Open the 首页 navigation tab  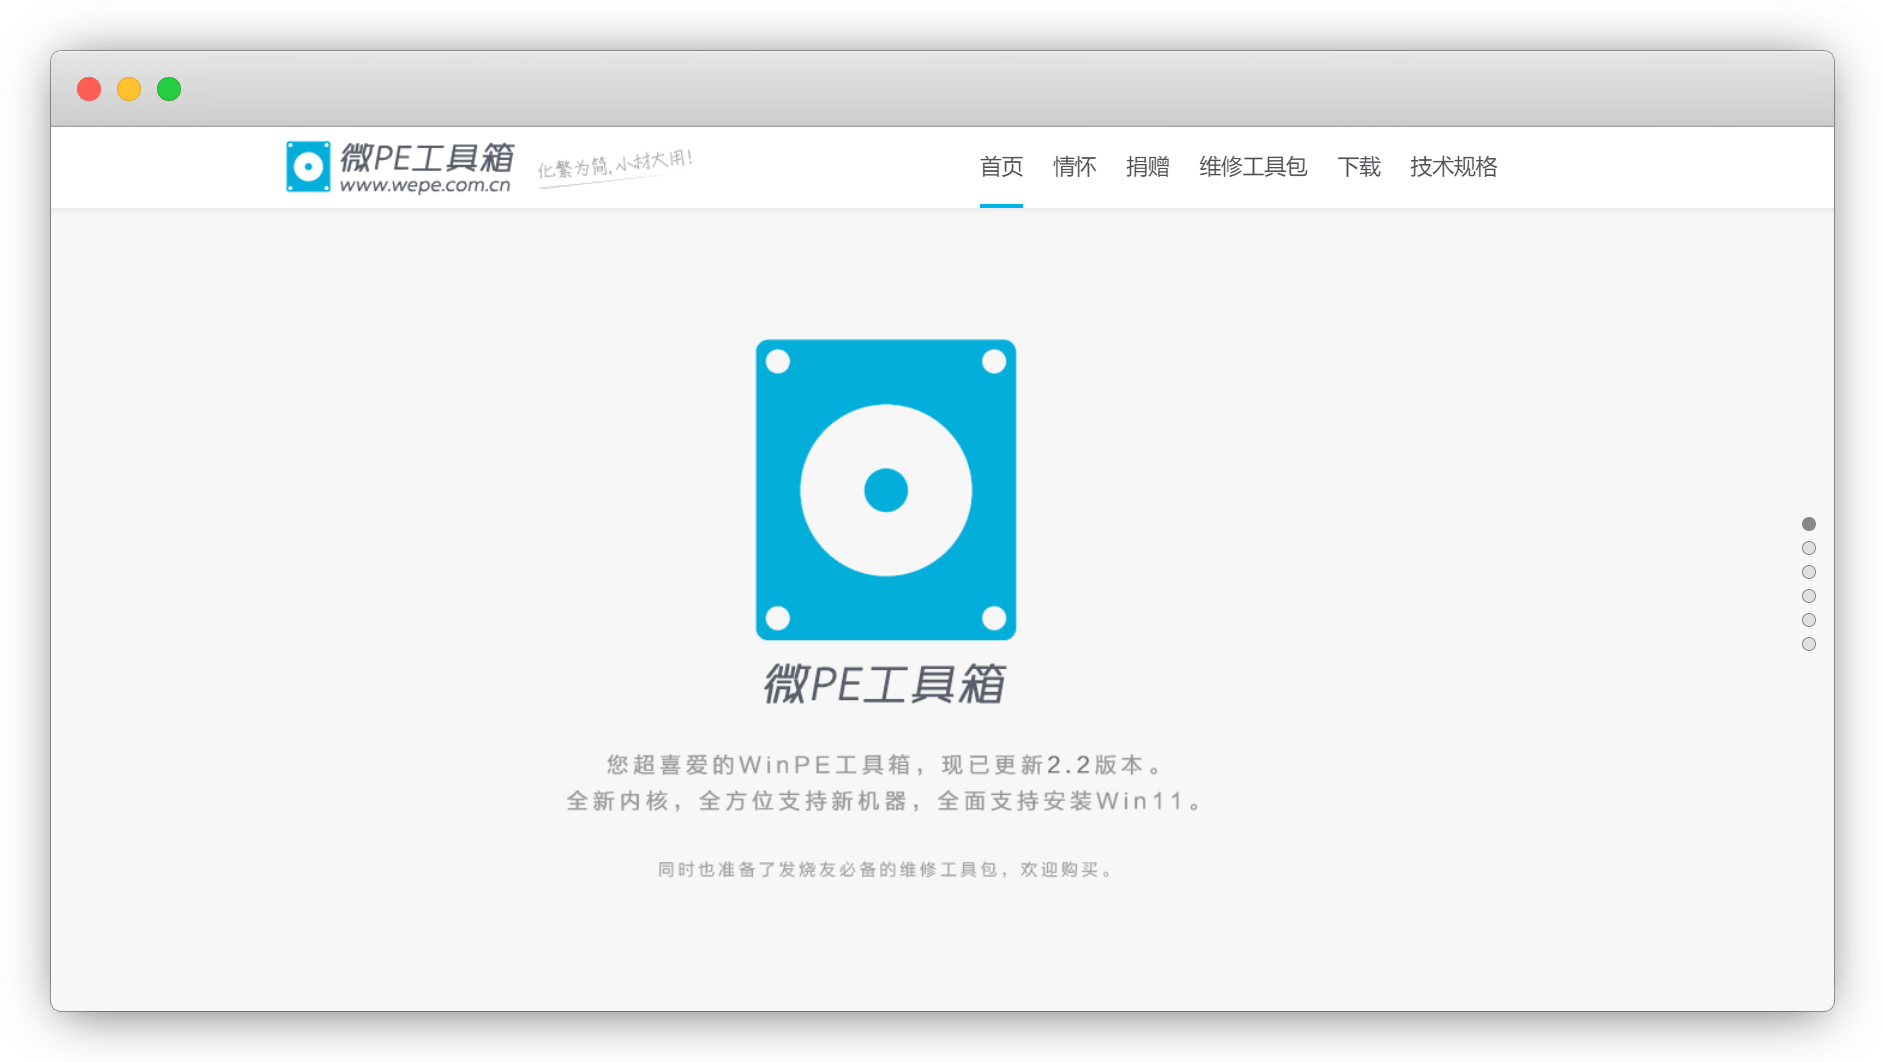pos(1001,167)
